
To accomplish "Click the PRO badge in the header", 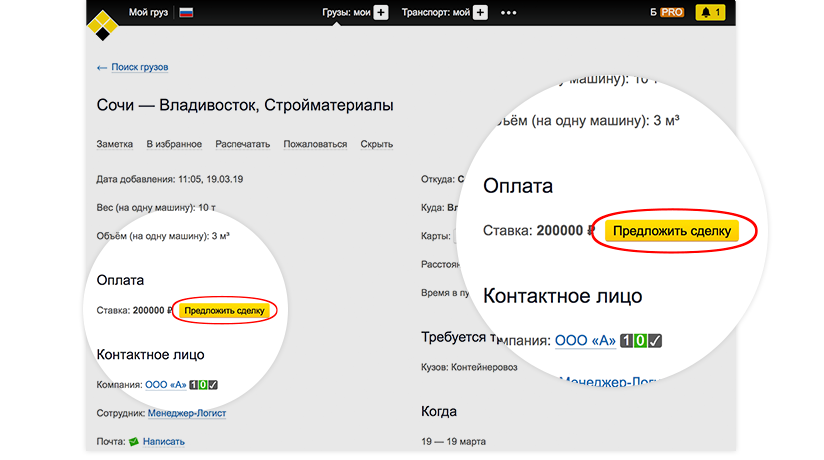I will point(672,13).
